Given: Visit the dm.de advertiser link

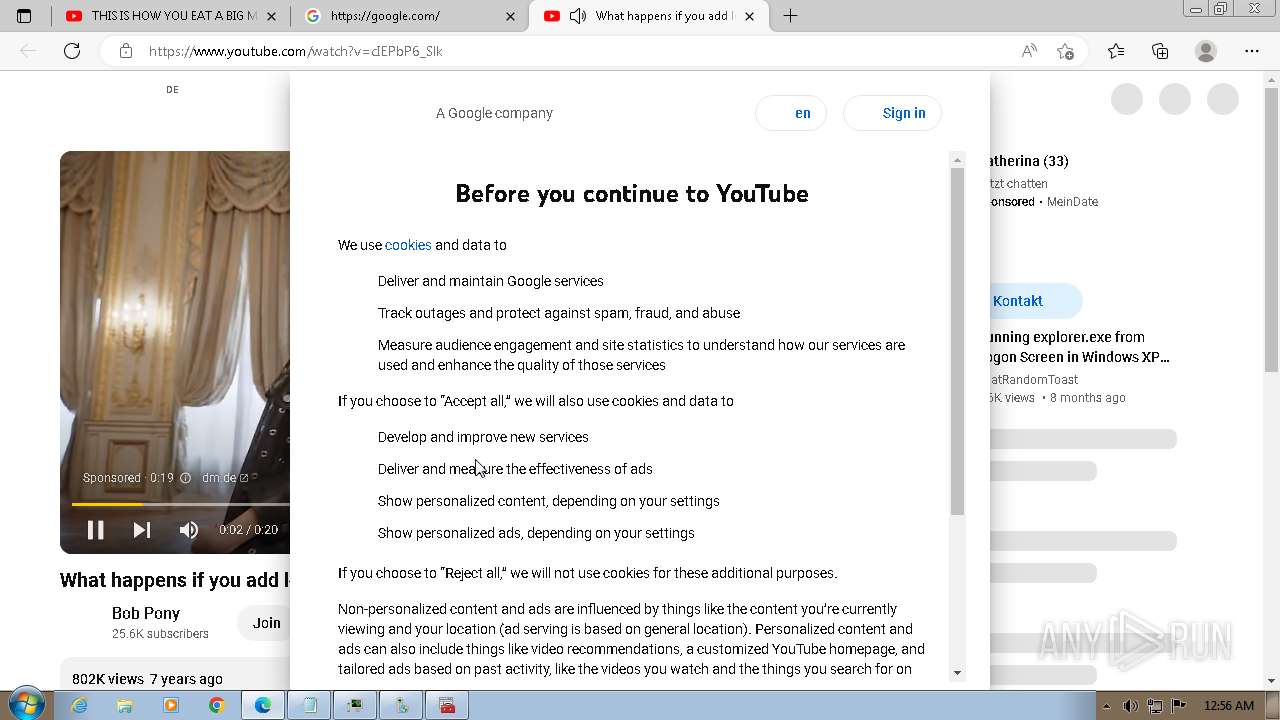Looking at the screenshot, I should [225, 478].
